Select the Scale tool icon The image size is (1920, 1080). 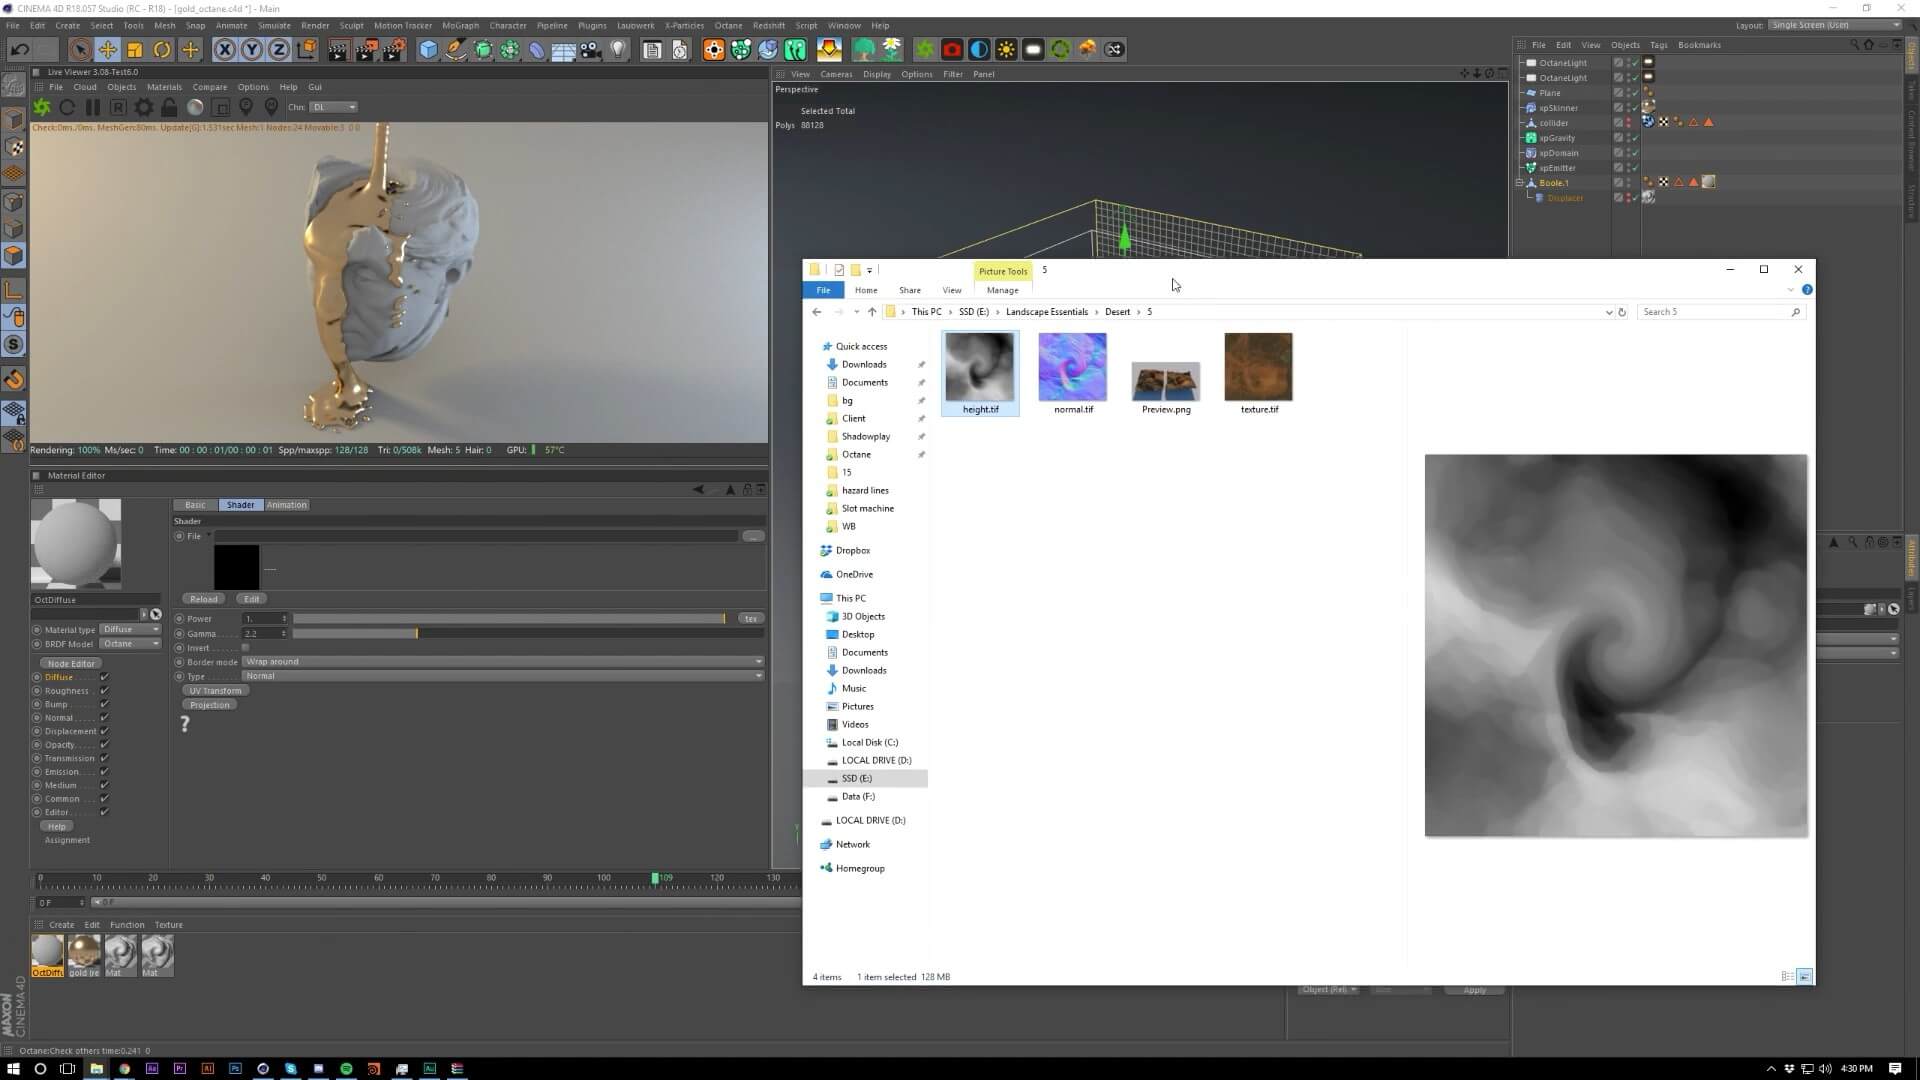(134, 49)
